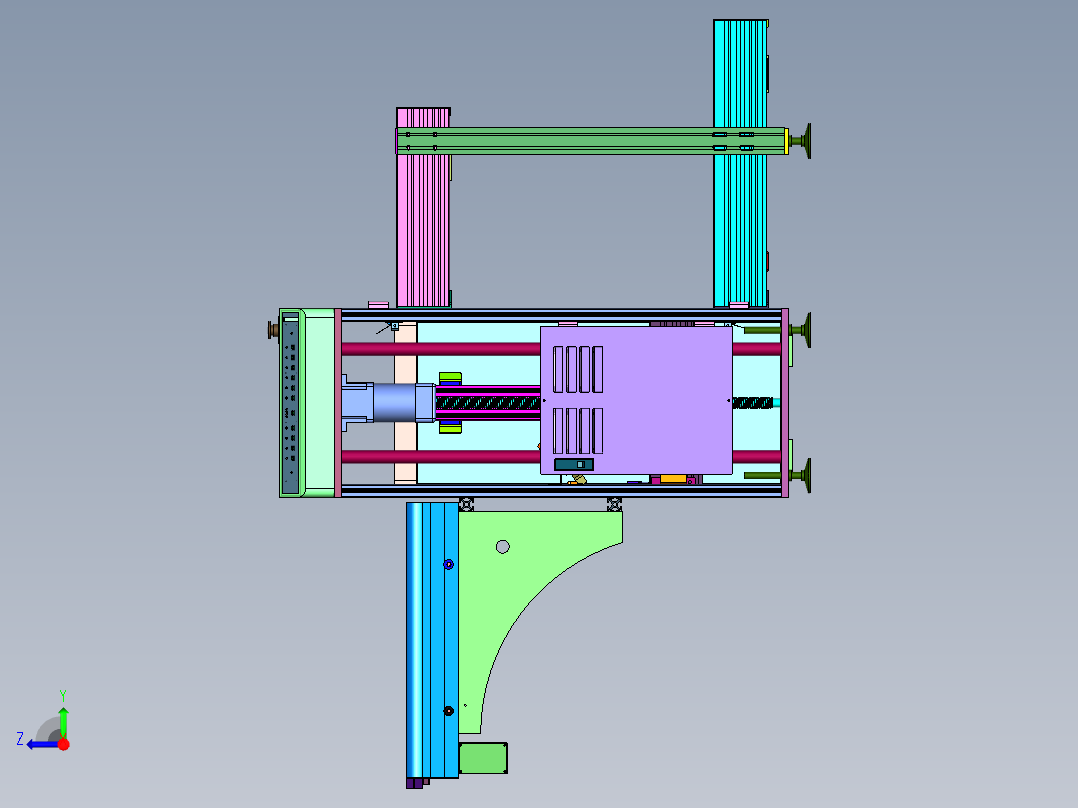Click the red origin ball of the axis triad
This screenshot has width=1078, height=808.
[63, 744]
